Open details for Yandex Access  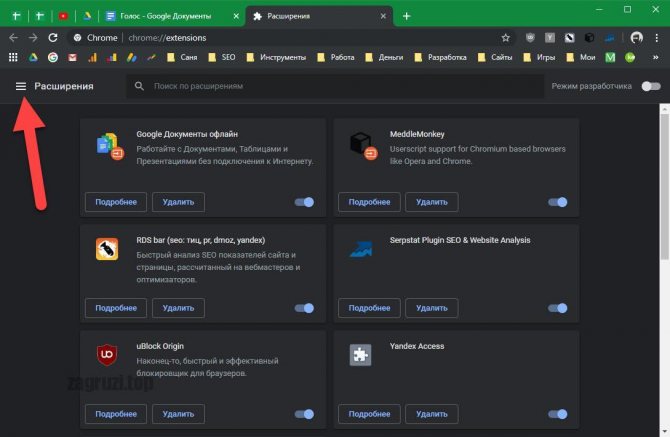coord(369,414)
